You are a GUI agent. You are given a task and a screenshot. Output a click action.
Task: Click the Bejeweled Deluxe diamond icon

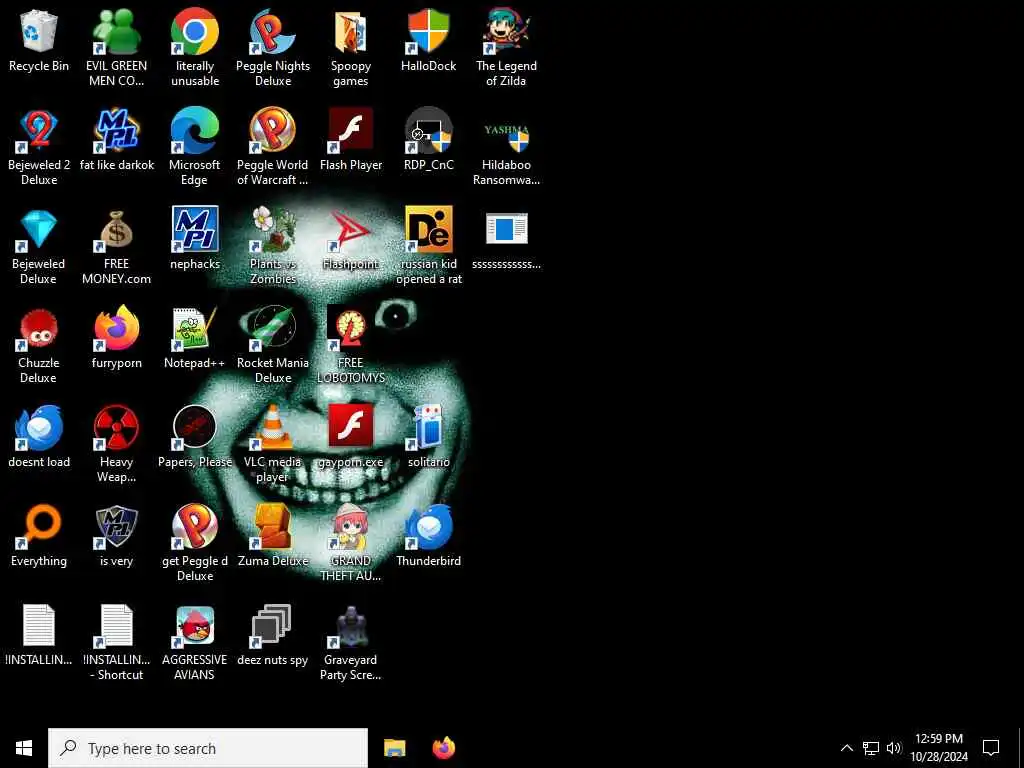tap(39, 230)
